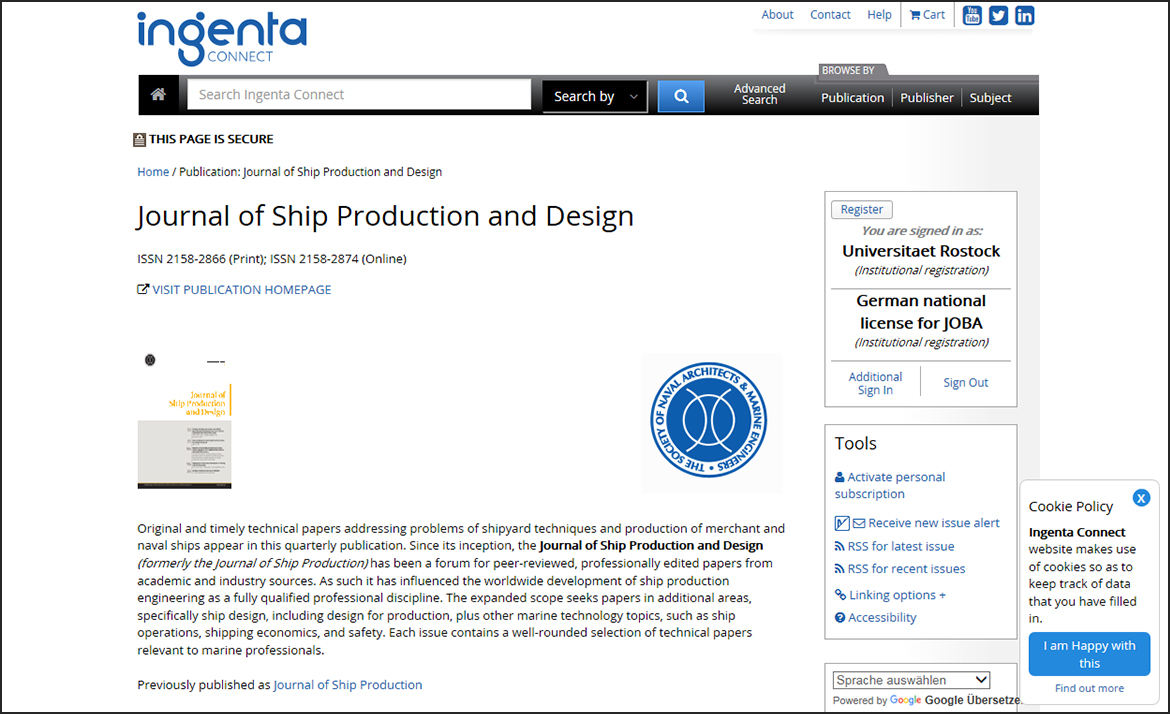
Task: Click the Cookie Policy heading
Action: tap(1071, 507)
